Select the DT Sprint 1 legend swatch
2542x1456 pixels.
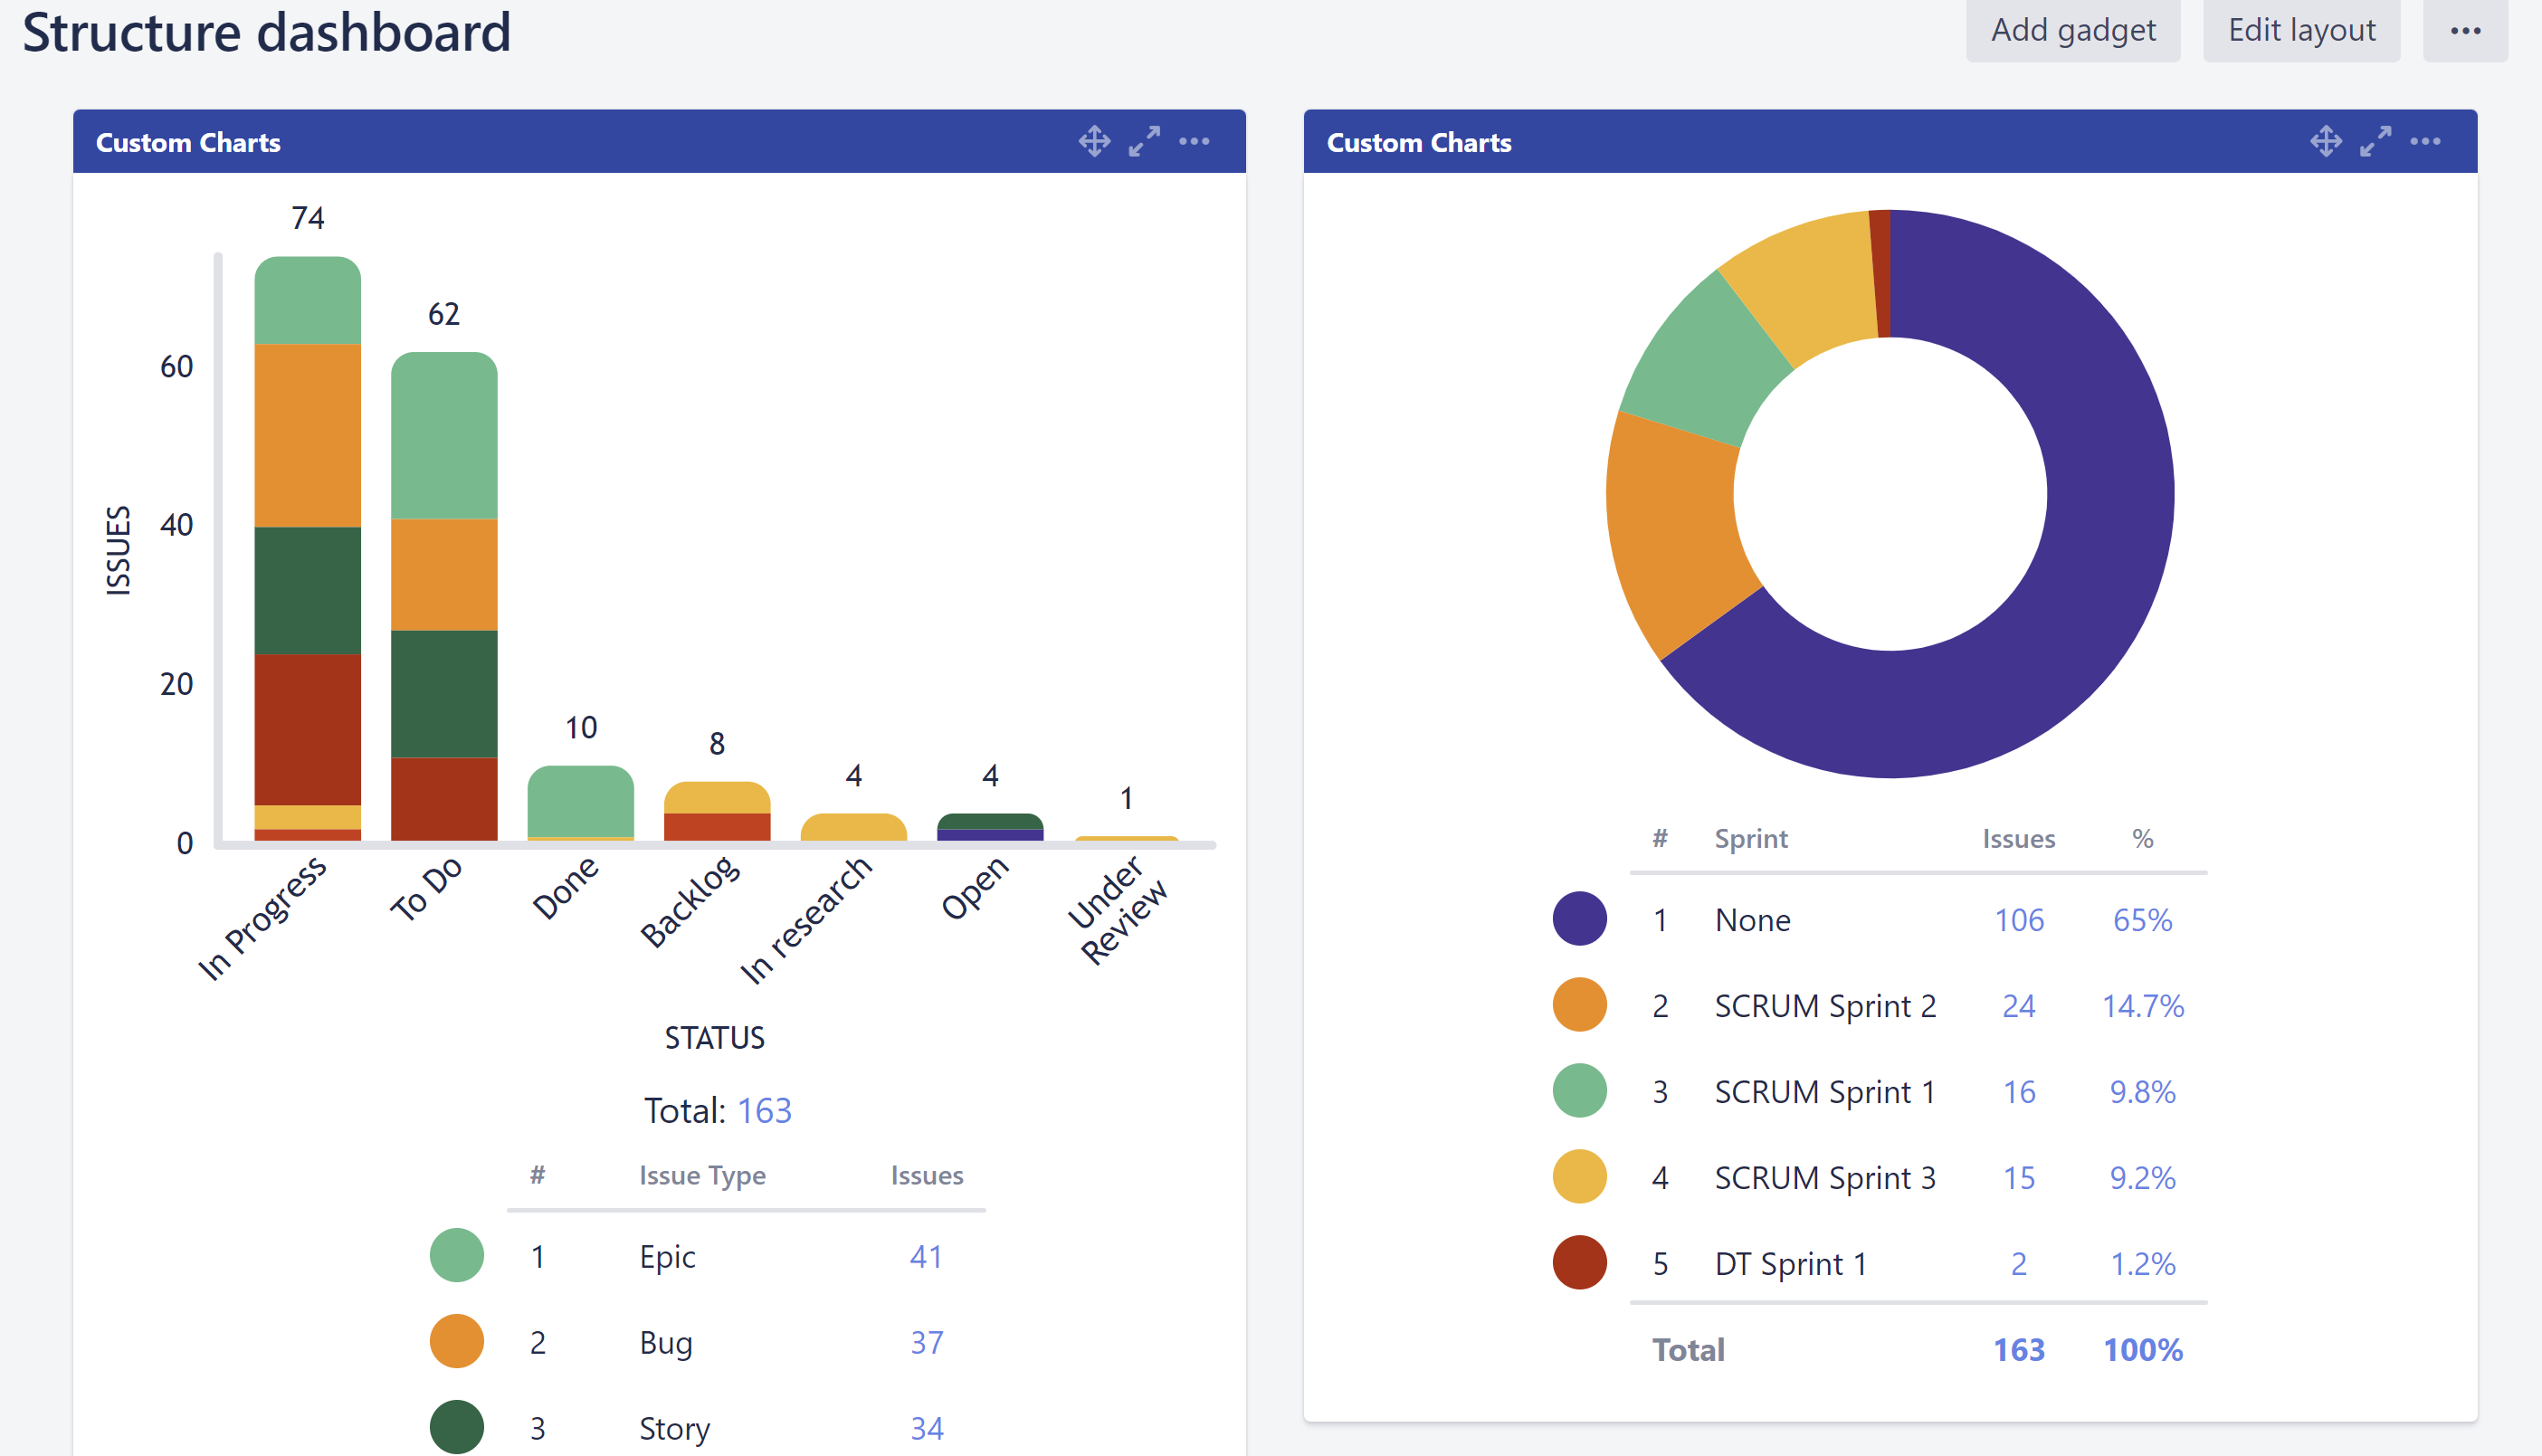click(x=1578, y=1263)
